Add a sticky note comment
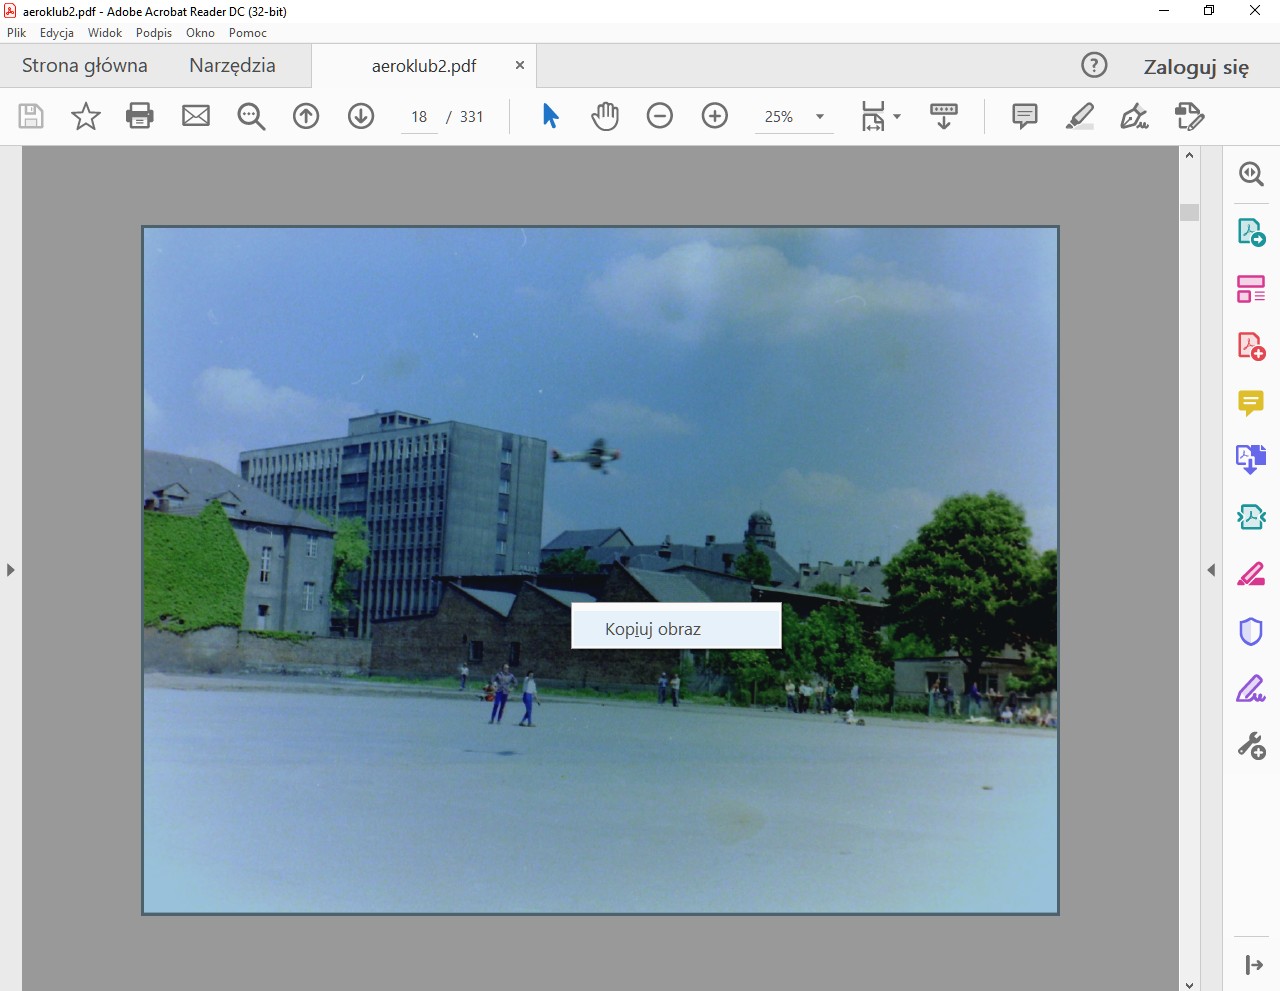This screenshot has width=1280, height=991. [x=1024, y=116]
